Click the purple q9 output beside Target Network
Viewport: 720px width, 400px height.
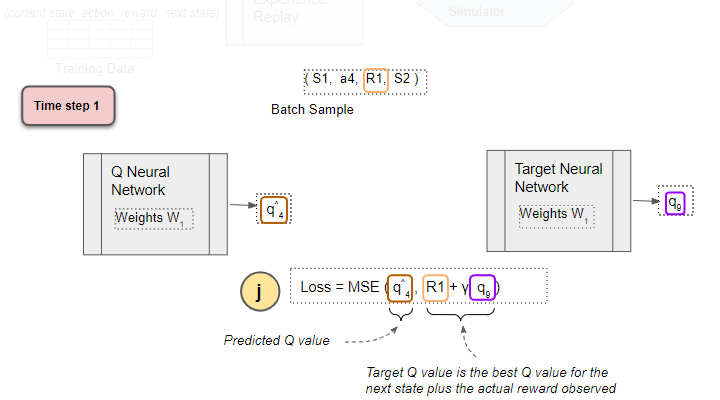point(676,203)
